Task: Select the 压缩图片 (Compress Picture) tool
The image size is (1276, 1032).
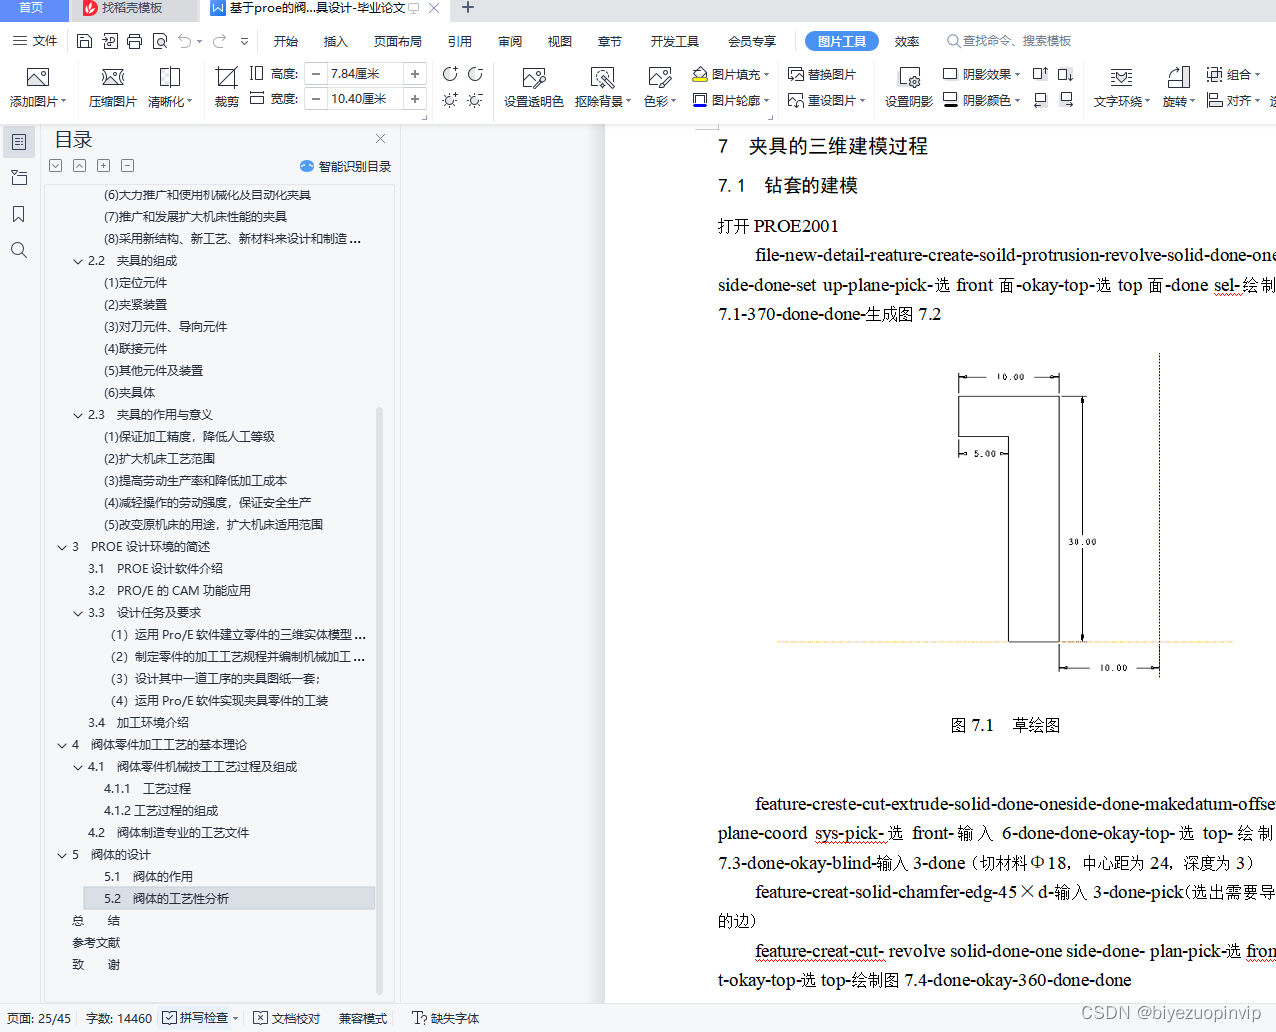Action: click(x=112, y=88)
